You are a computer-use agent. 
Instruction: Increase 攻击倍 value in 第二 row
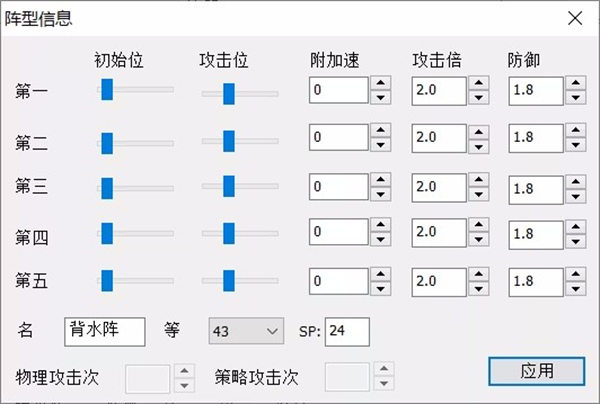(479, 132)
